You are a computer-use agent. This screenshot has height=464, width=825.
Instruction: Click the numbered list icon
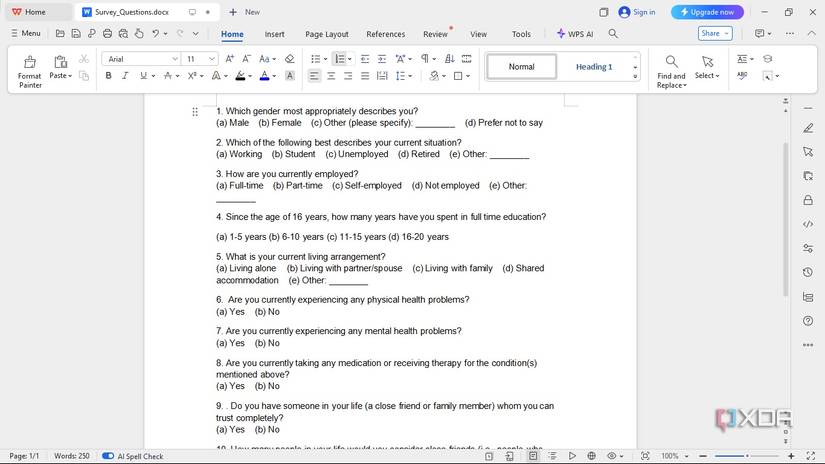340,59
